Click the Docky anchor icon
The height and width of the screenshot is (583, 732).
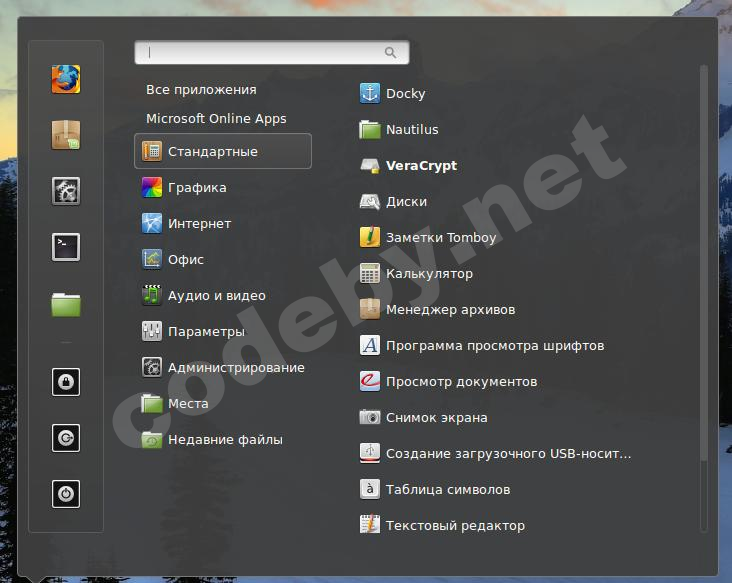(x=370, y=93)
